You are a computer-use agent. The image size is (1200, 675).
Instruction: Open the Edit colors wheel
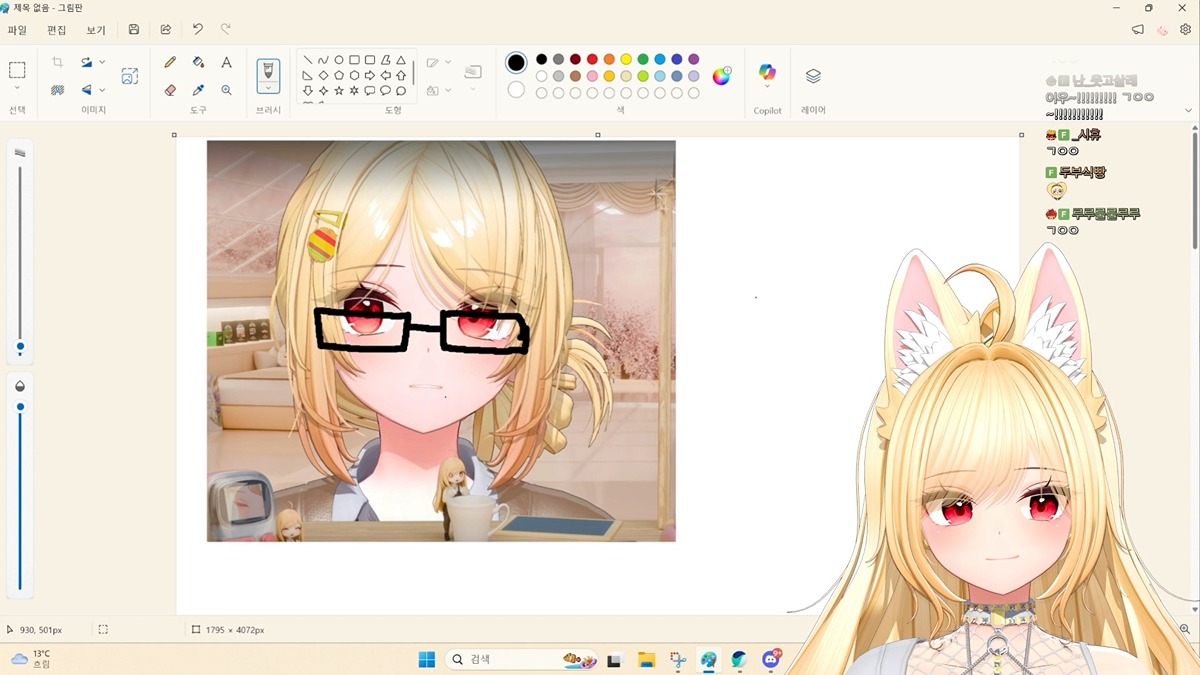[721, 76]
